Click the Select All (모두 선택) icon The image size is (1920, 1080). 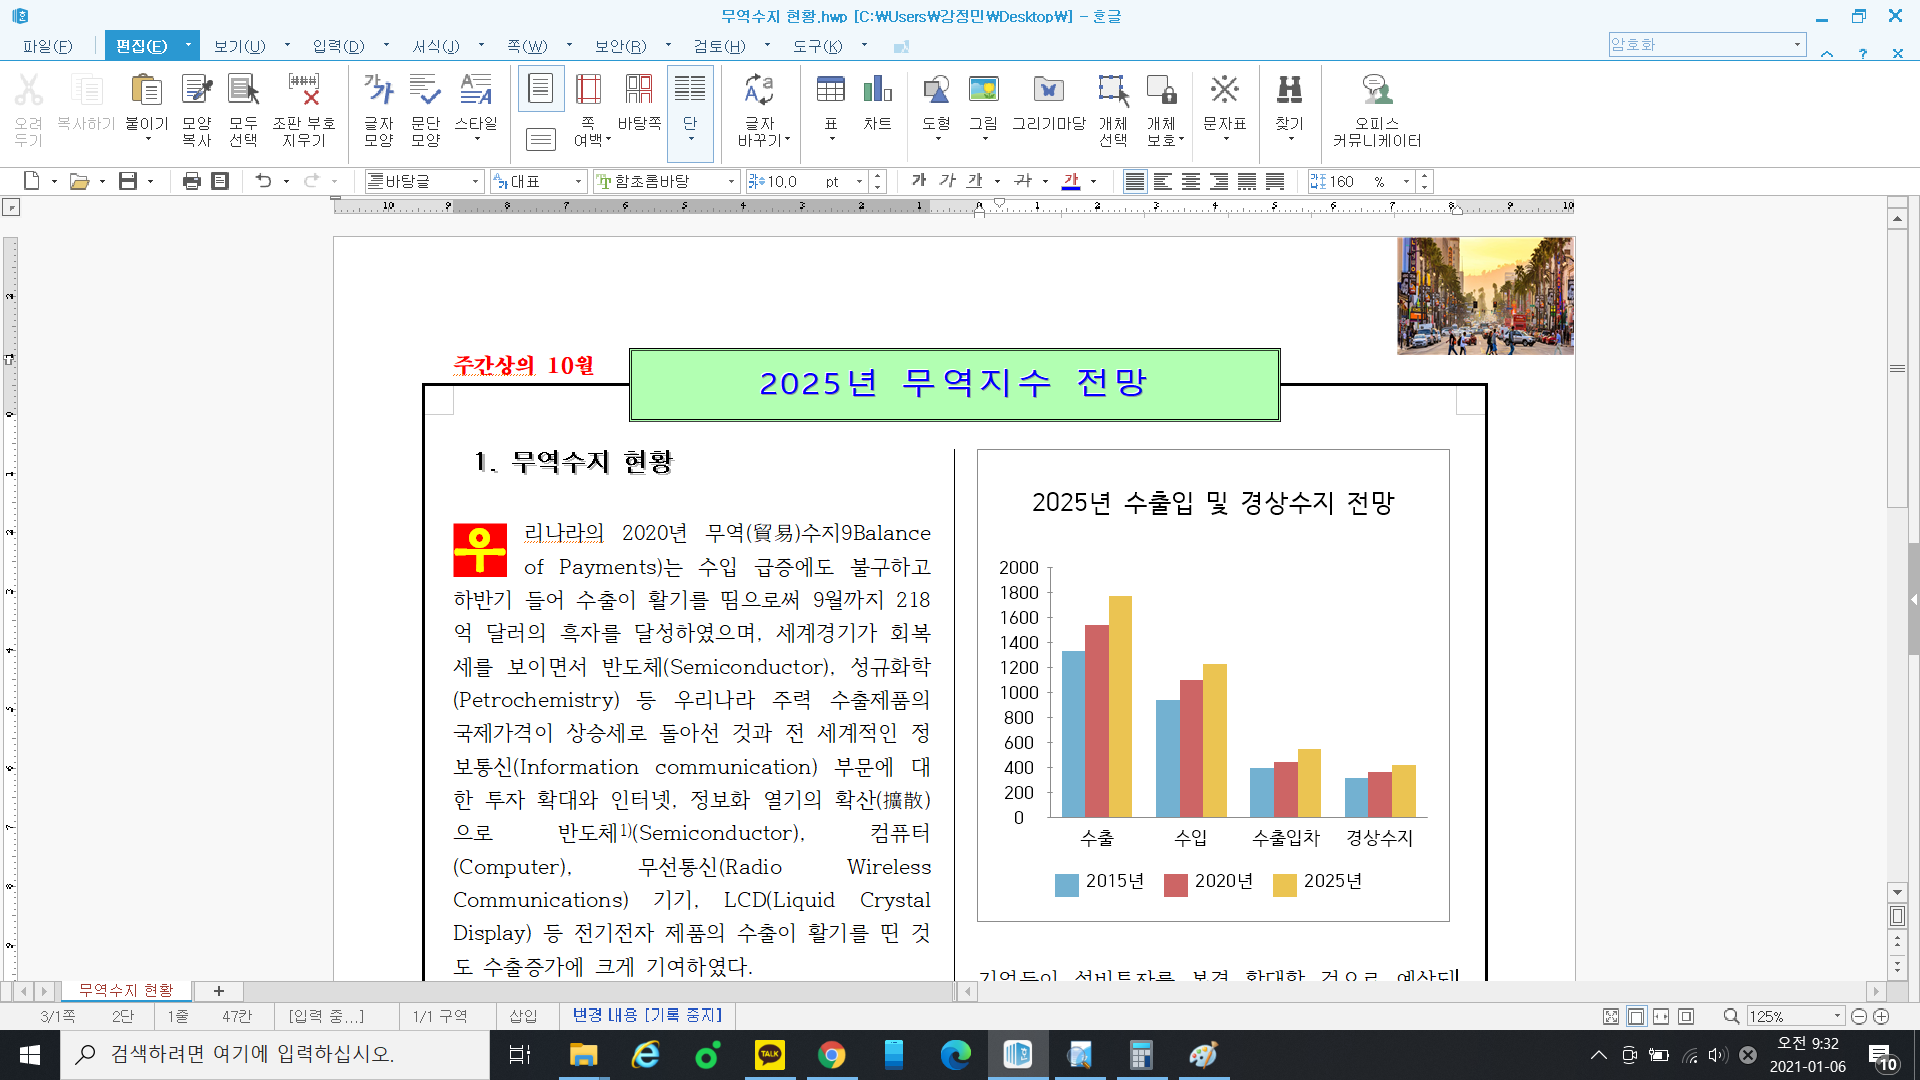point(243,90)
